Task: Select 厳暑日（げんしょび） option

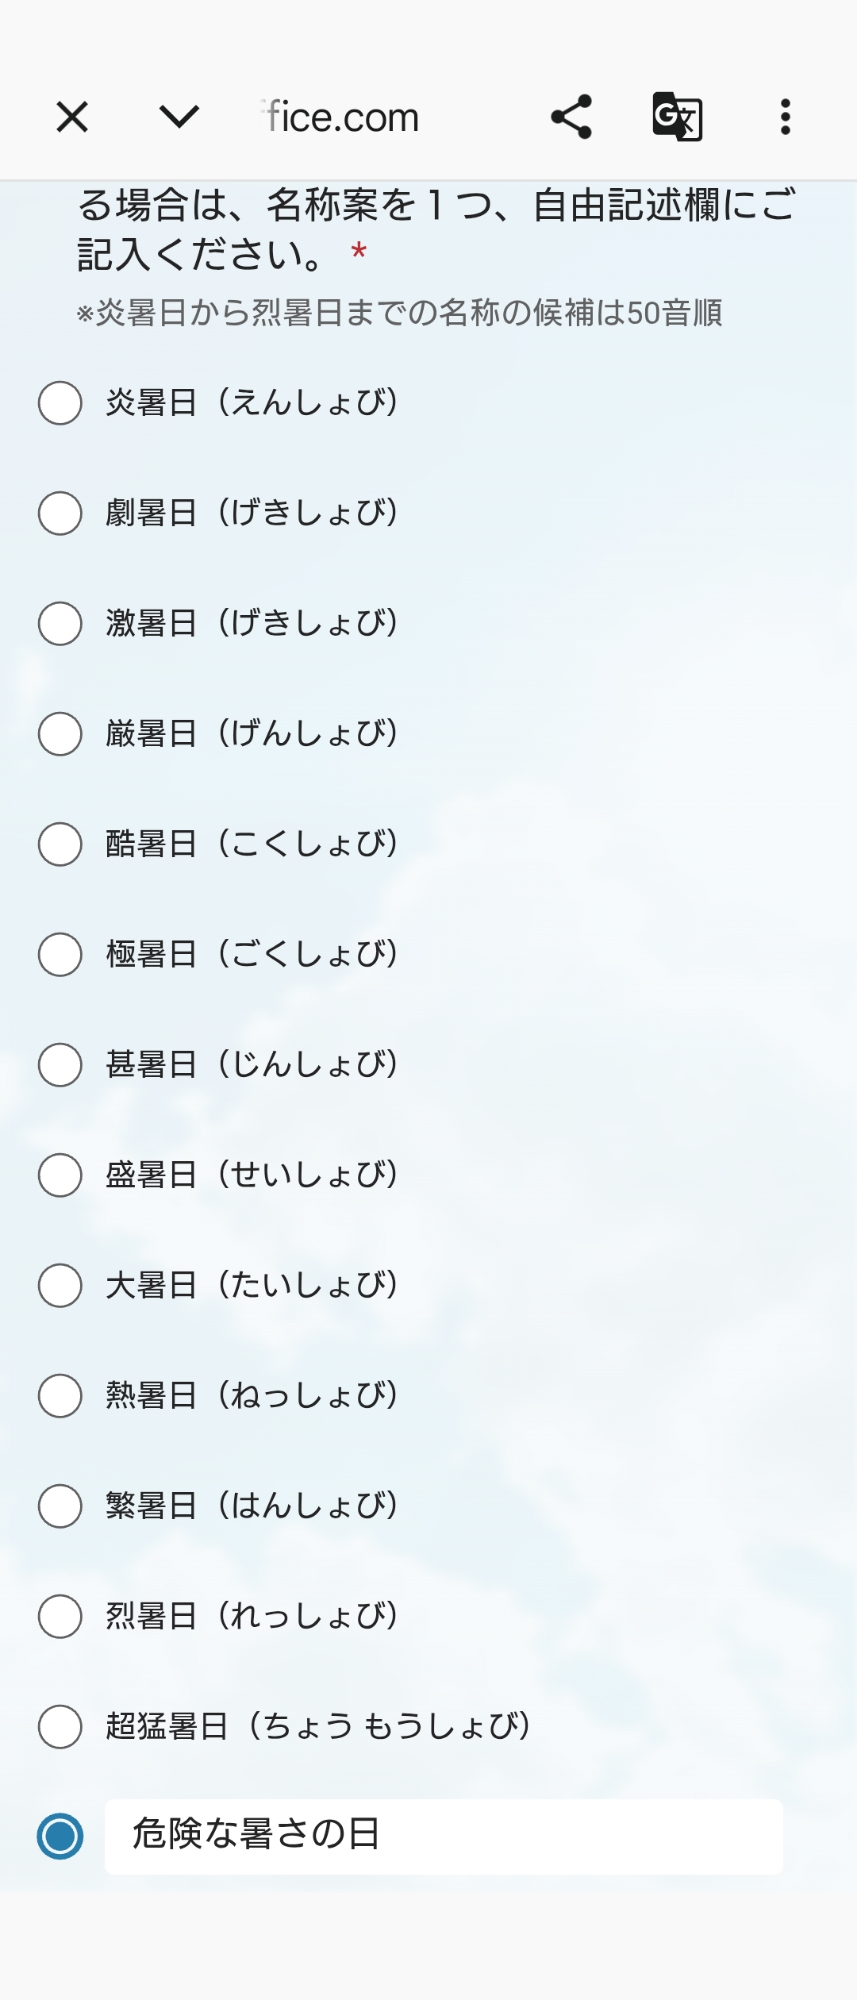Action: click(x=60, y=734)
